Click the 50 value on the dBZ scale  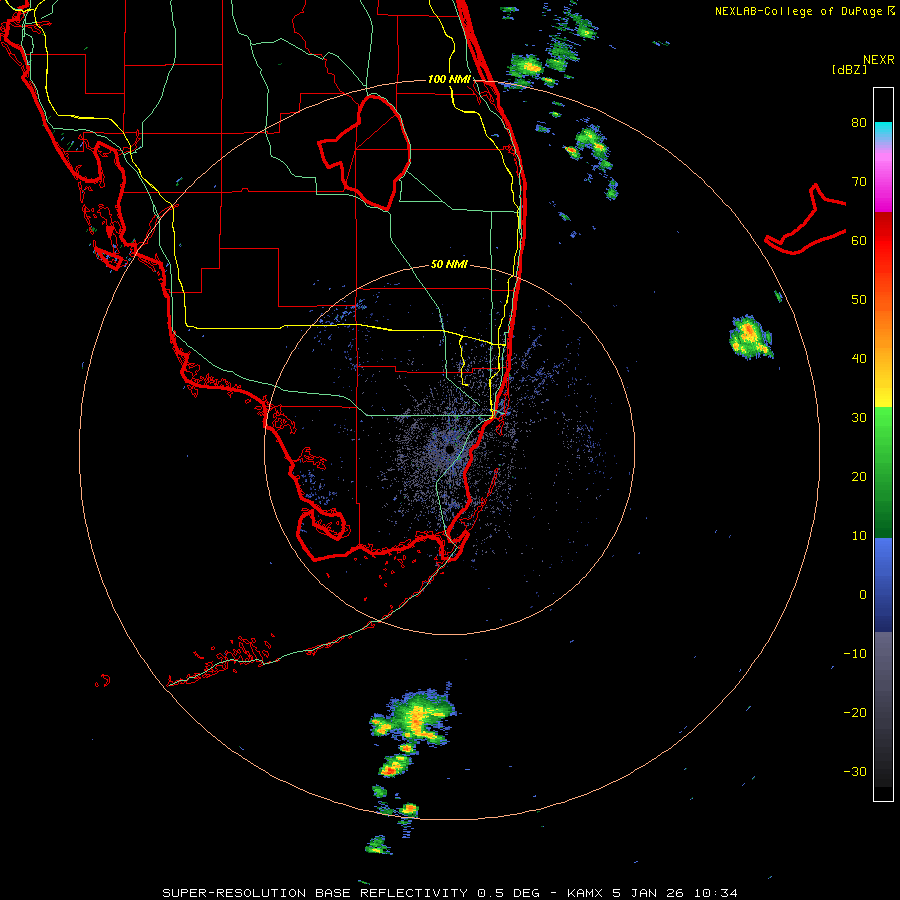(x=859, y=300)
